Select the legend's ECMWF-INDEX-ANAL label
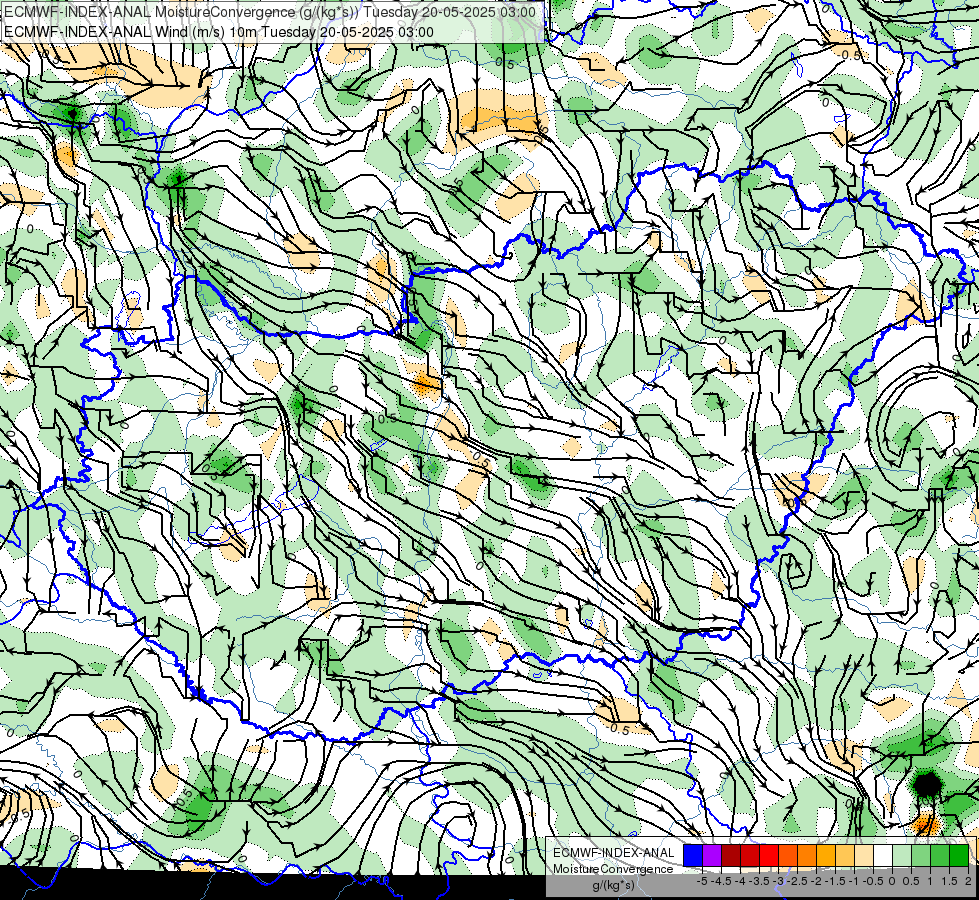979x900 pixels. (x=614, y=853)
